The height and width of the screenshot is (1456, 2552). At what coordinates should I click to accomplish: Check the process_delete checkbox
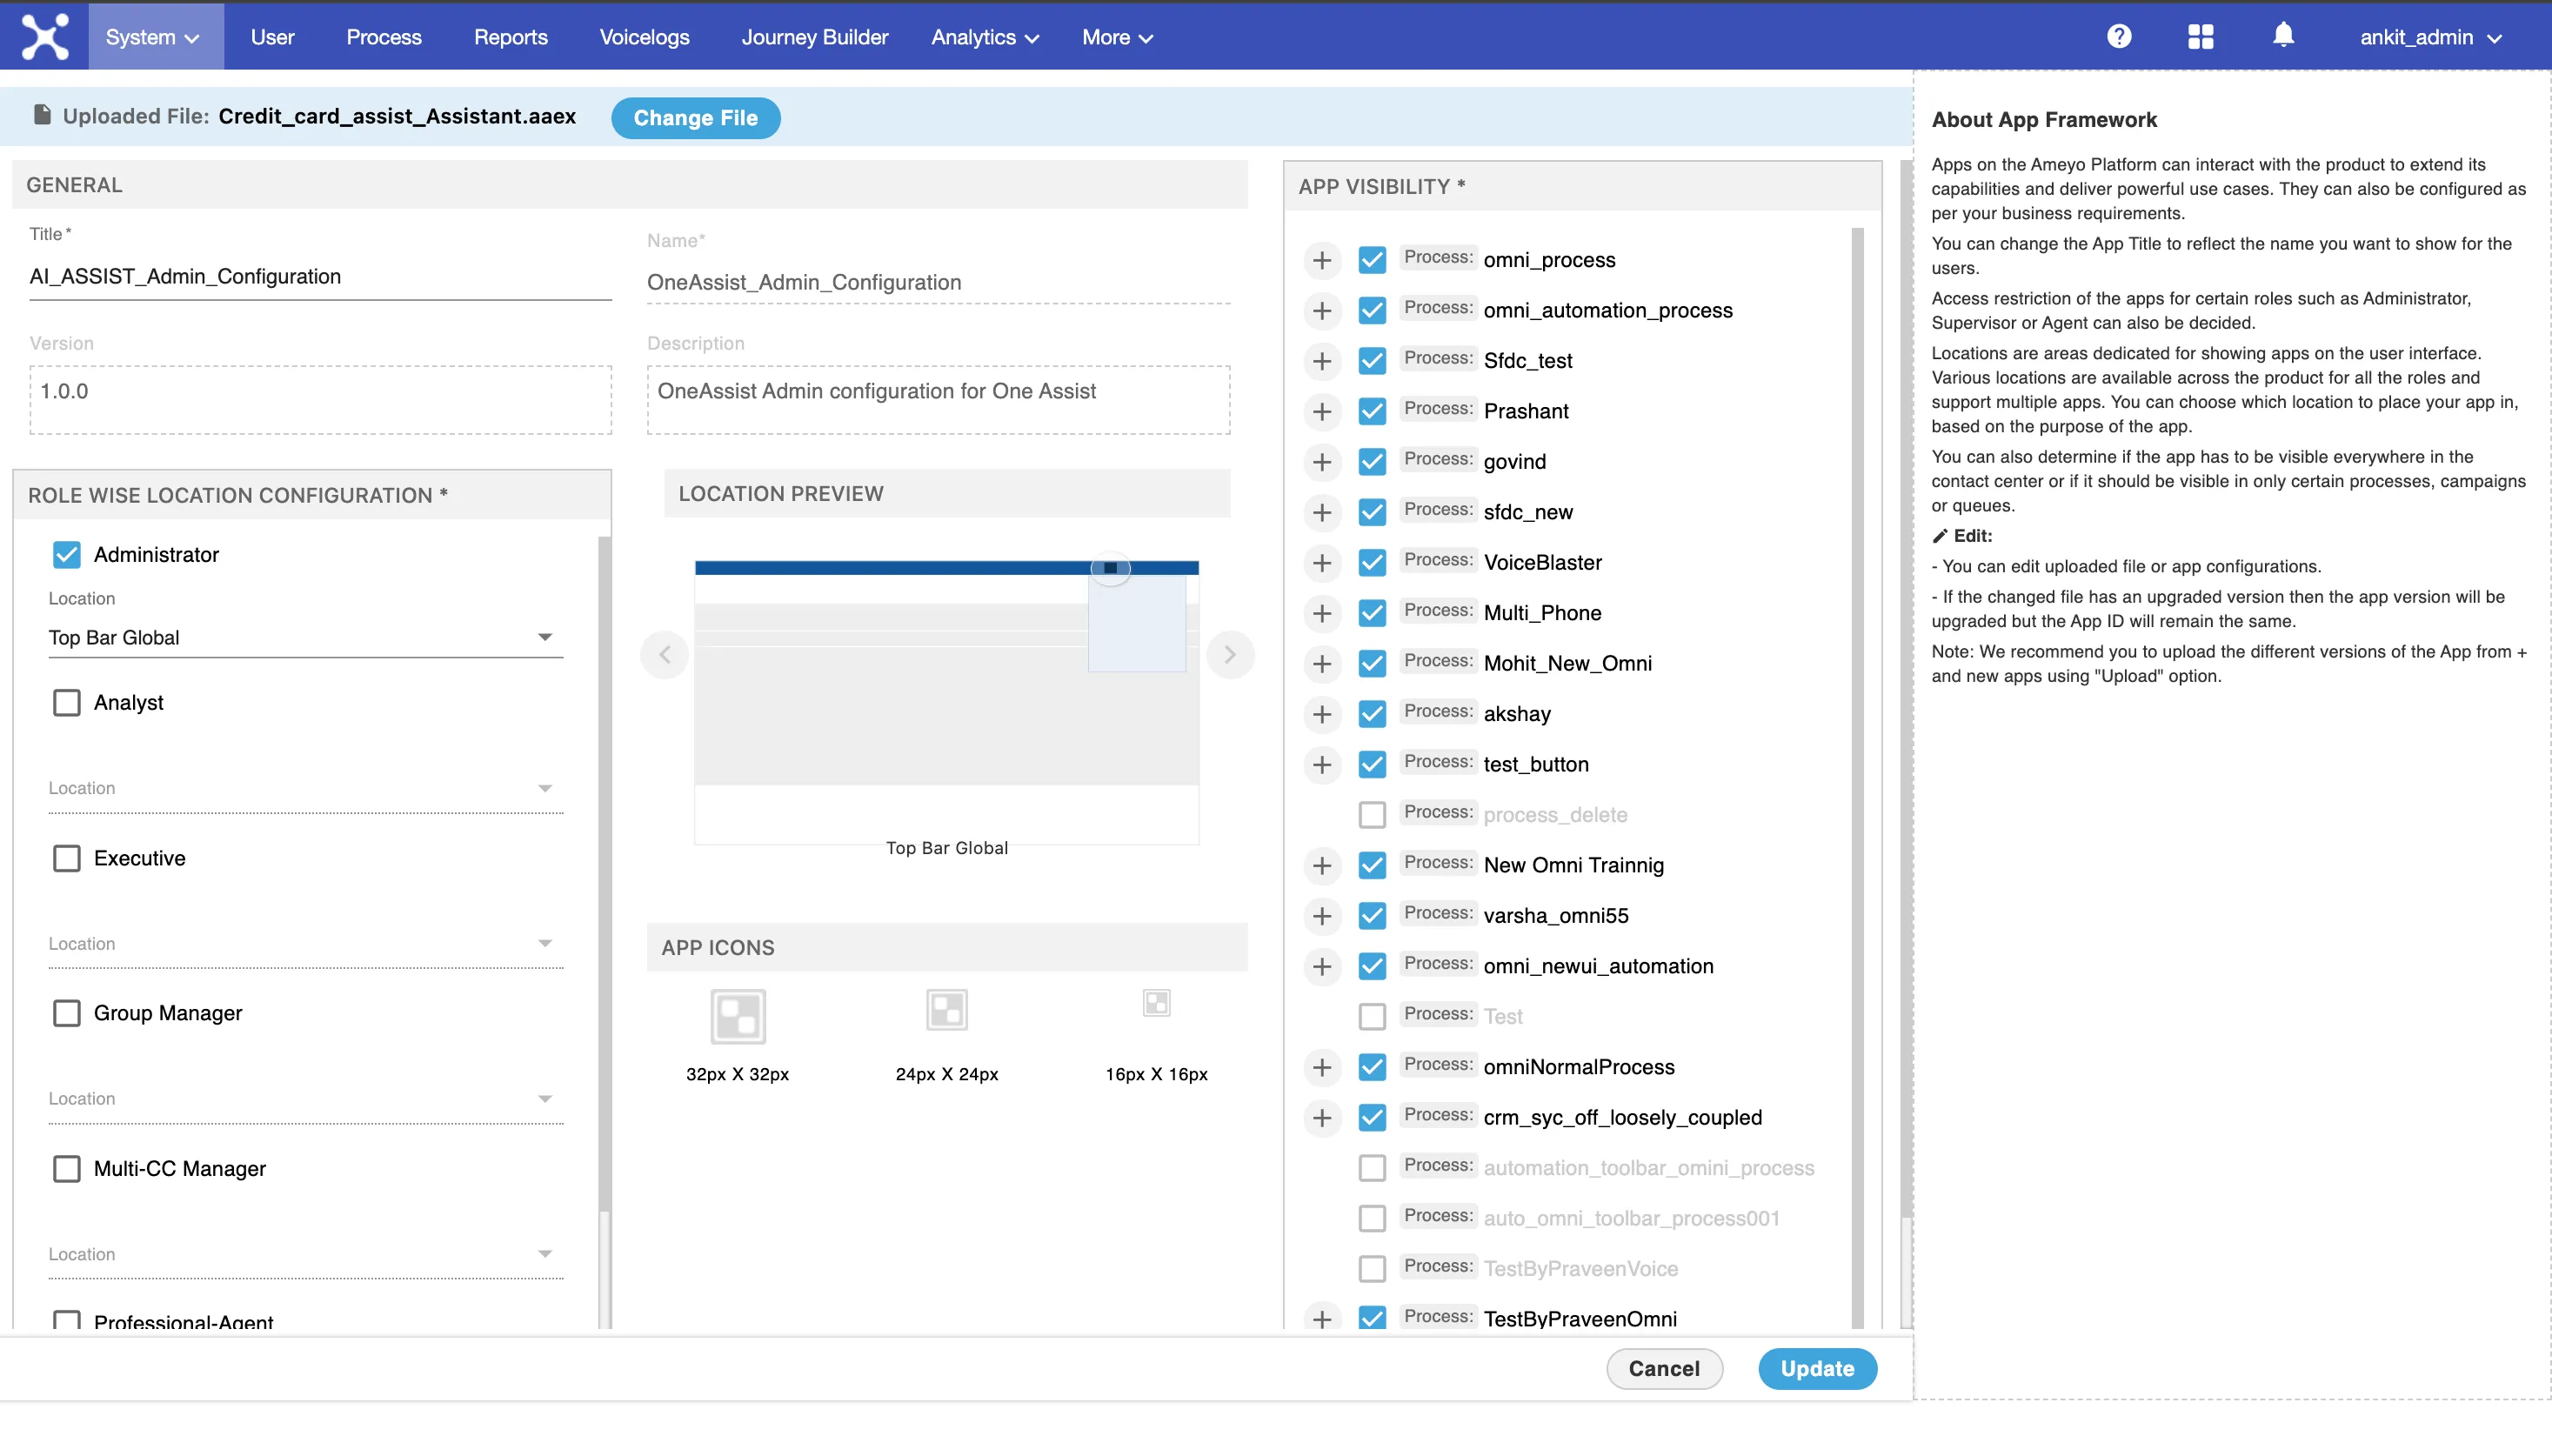click(1372, 815)
